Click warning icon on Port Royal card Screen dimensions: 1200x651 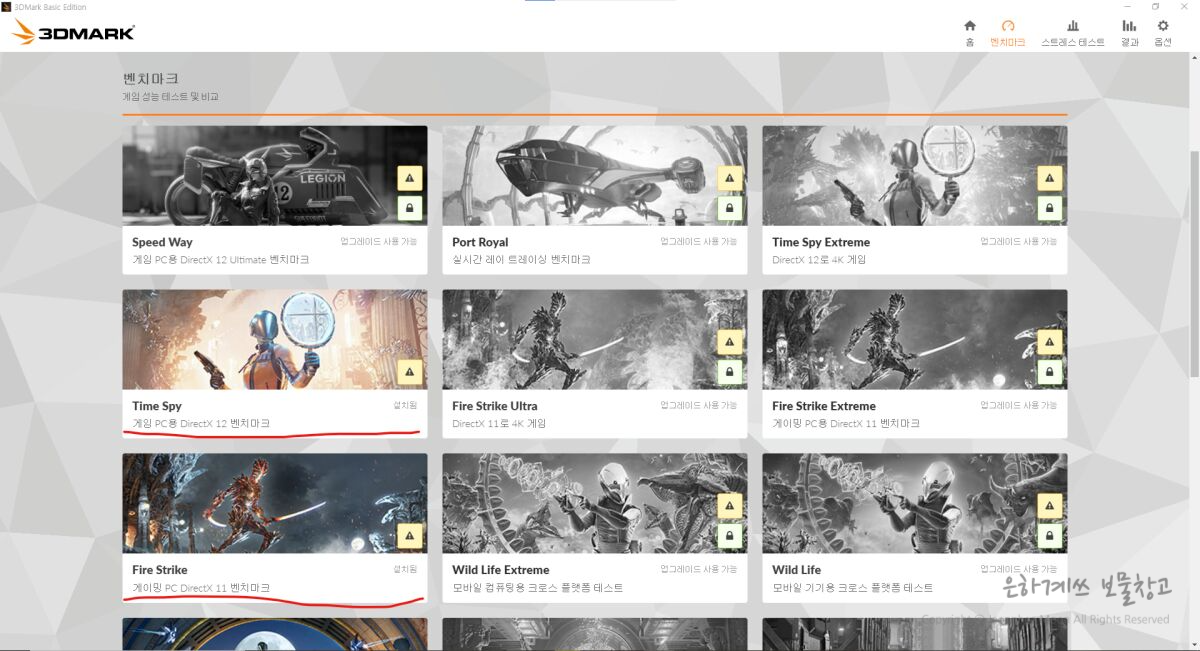(x=730, y=179)
